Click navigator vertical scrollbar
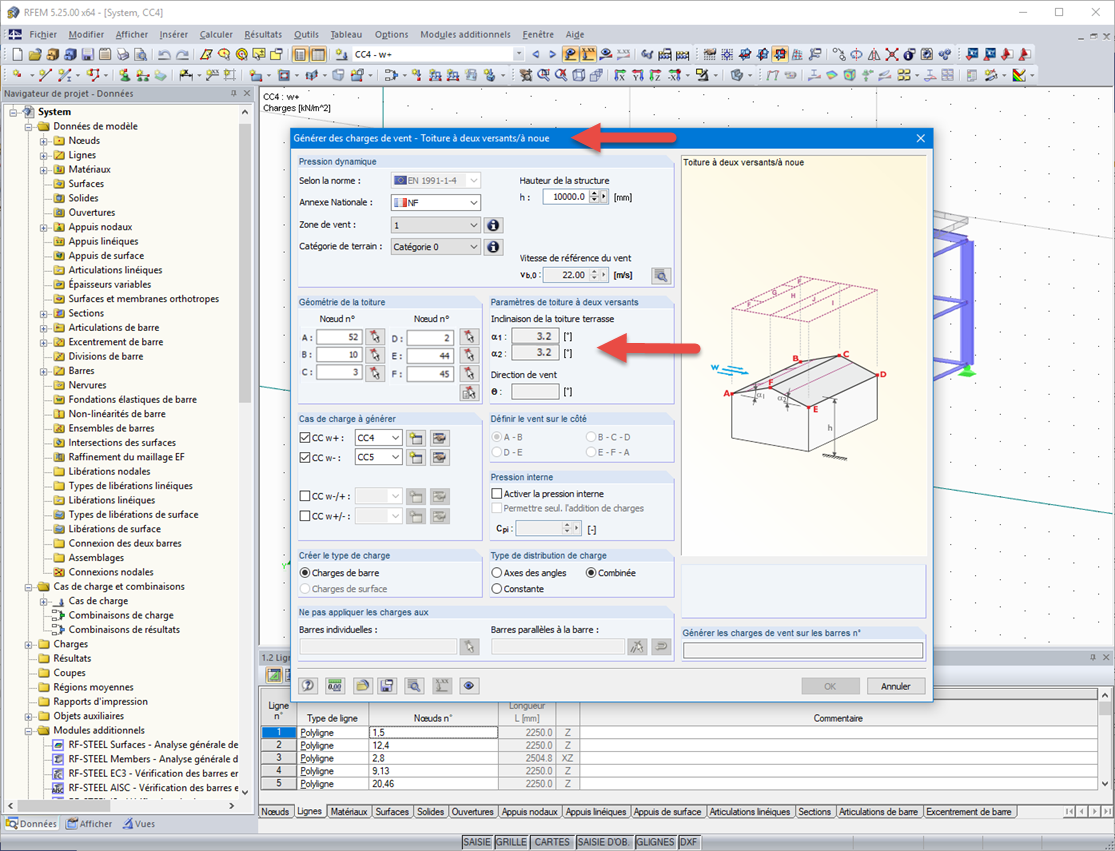Image resolution: width=1115 pixels, height=851 pixels. click(x=245, y=263)
